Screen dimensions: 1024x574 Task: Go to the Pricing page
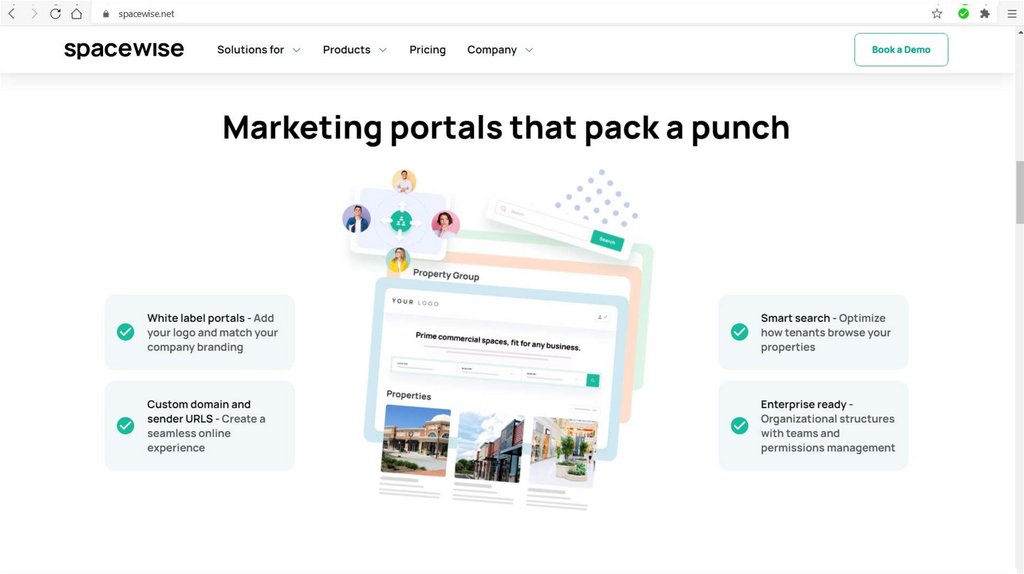(x=427, y=50)
